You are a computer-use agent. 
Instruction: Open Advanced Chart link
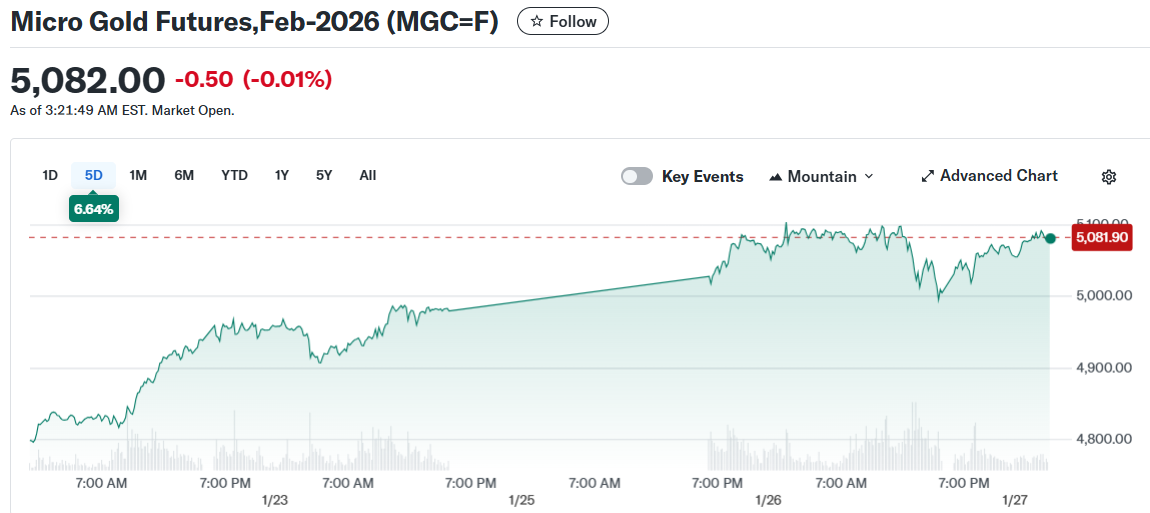[998, 176]
